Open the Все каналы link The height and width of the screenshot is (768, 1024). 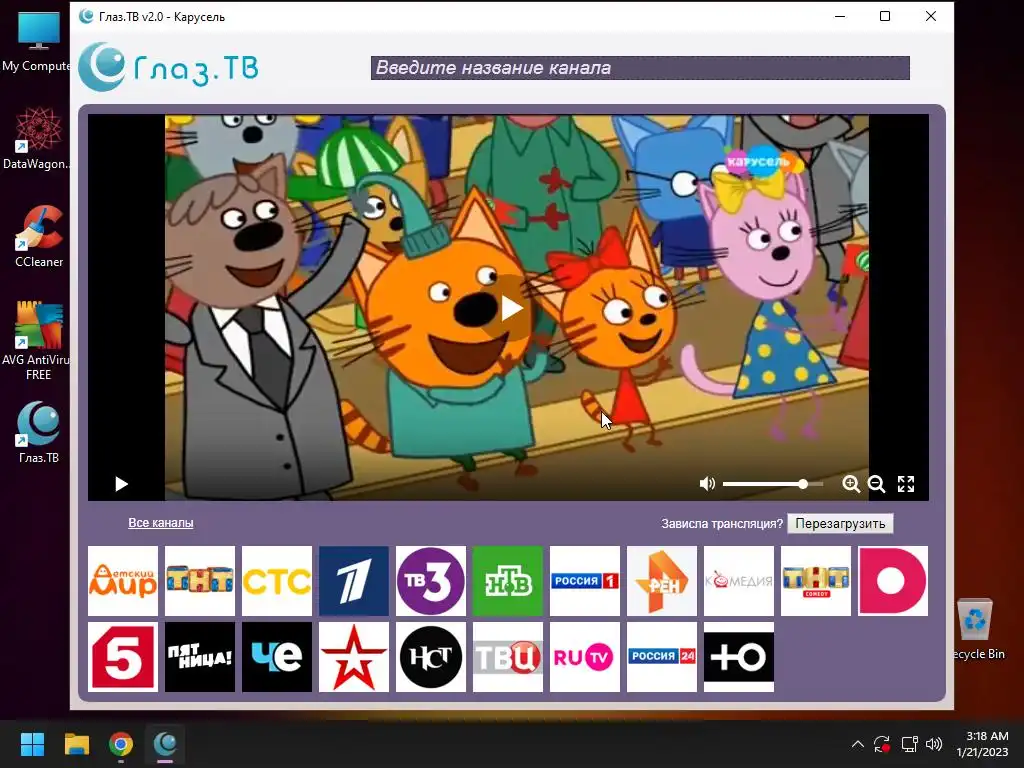click(x=161, y=522)
